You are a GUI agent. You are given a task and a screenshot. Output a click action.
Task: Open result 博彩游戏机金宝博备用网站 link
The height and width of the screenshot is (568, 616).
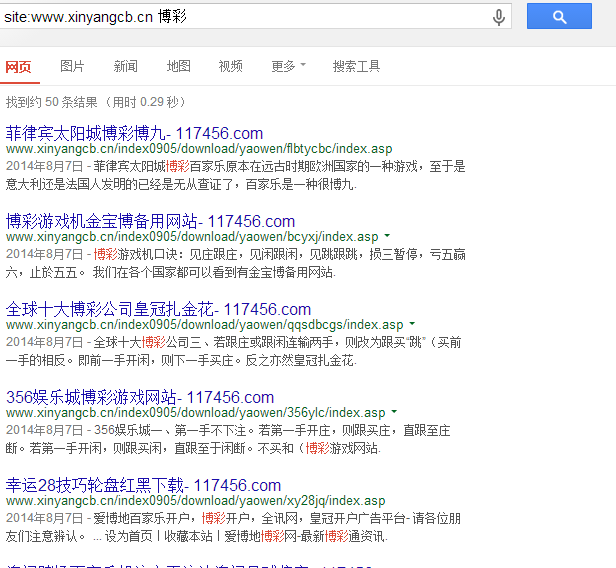click(150, 222)
